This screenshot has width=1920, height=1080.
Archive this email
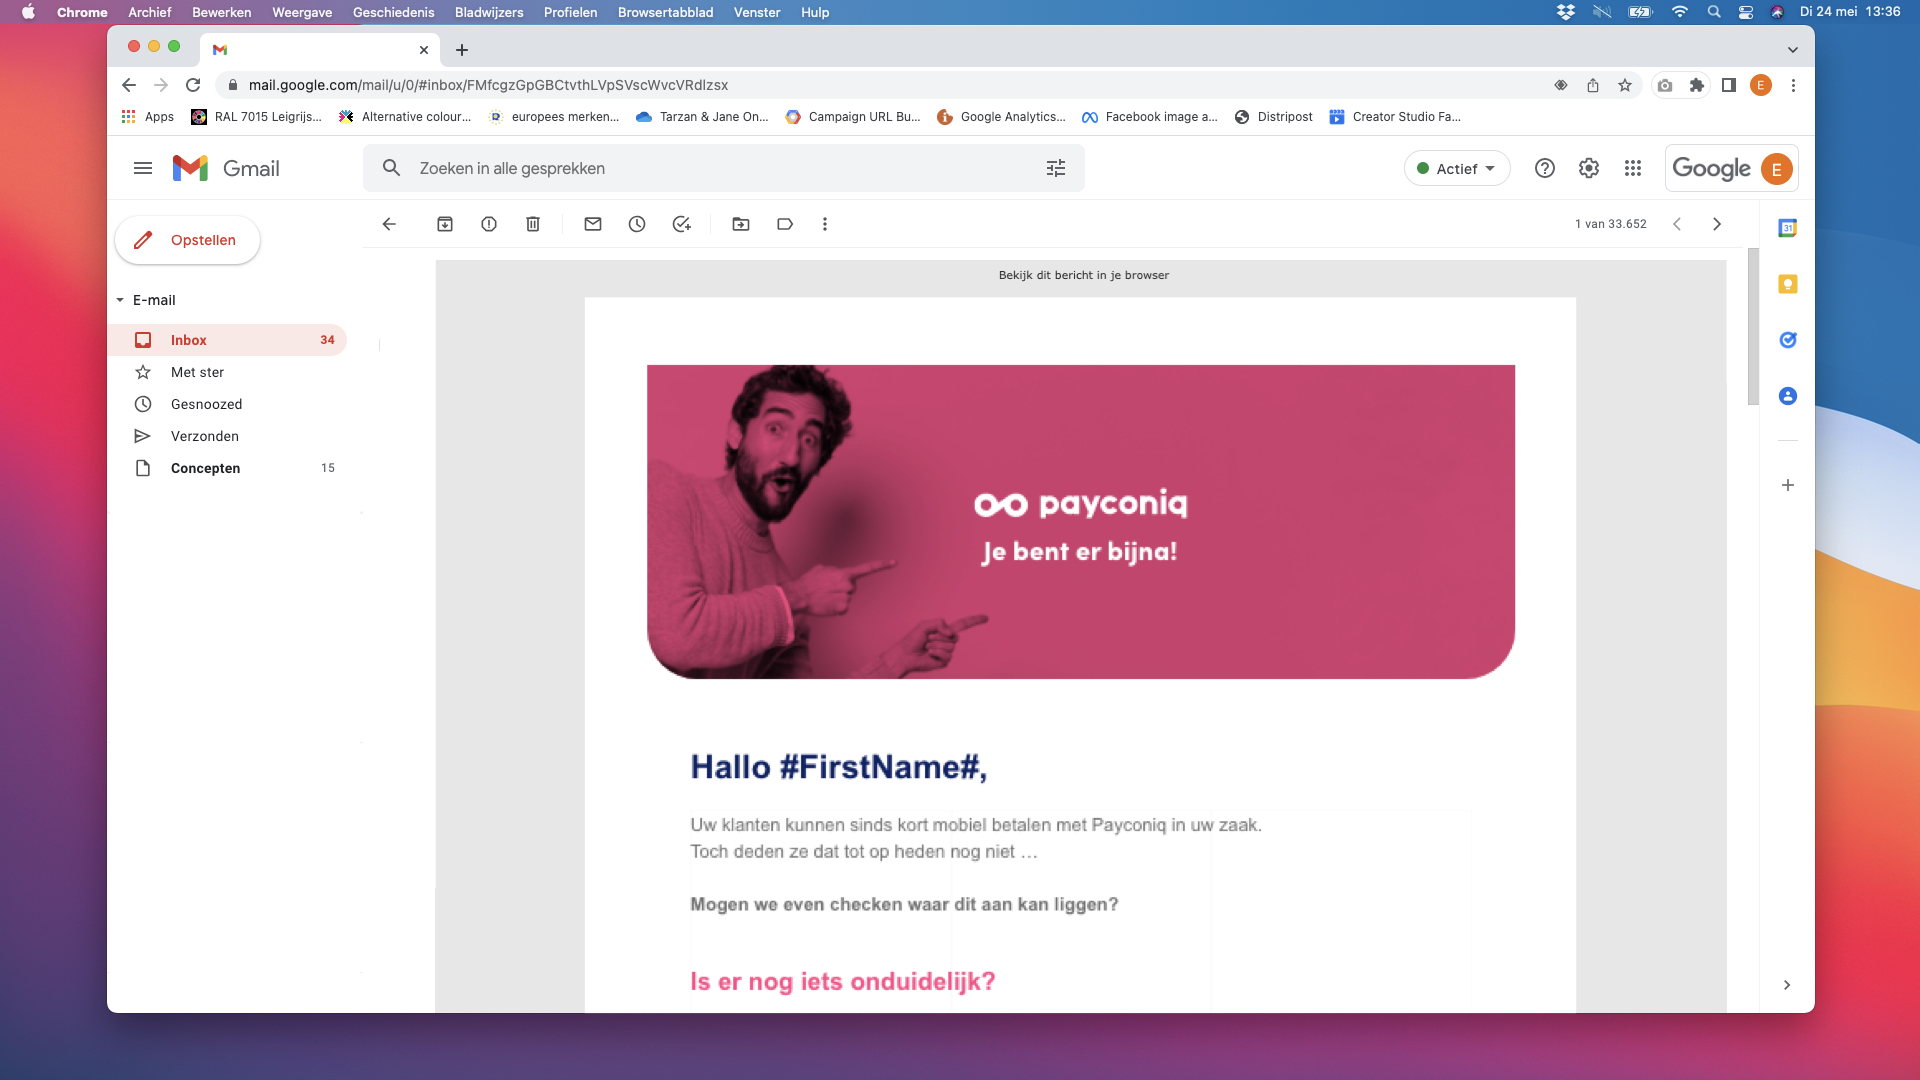[x=445, y=224]
